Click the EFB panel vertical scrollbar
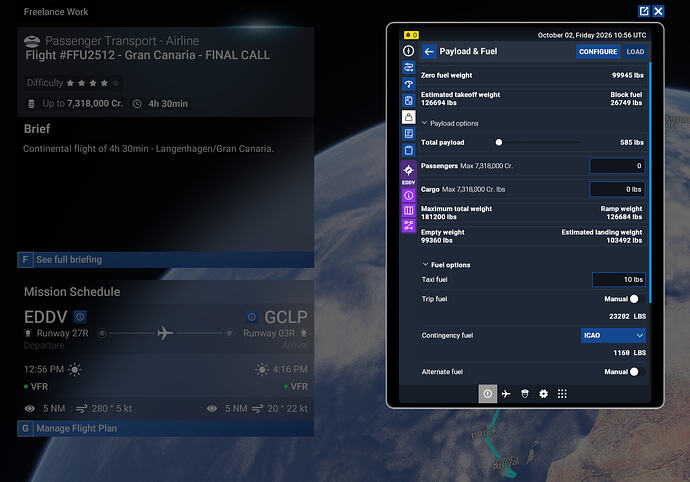Screen dimensions: 690x482 click(650, 182)
